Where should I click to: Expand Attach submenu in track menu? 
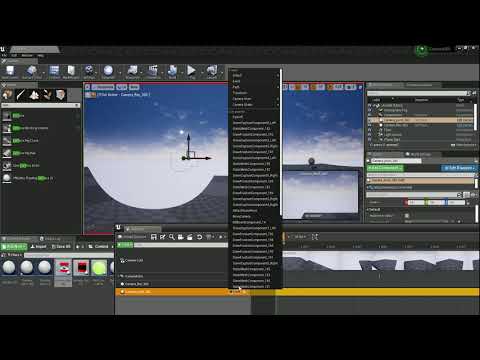pos(255,75)
